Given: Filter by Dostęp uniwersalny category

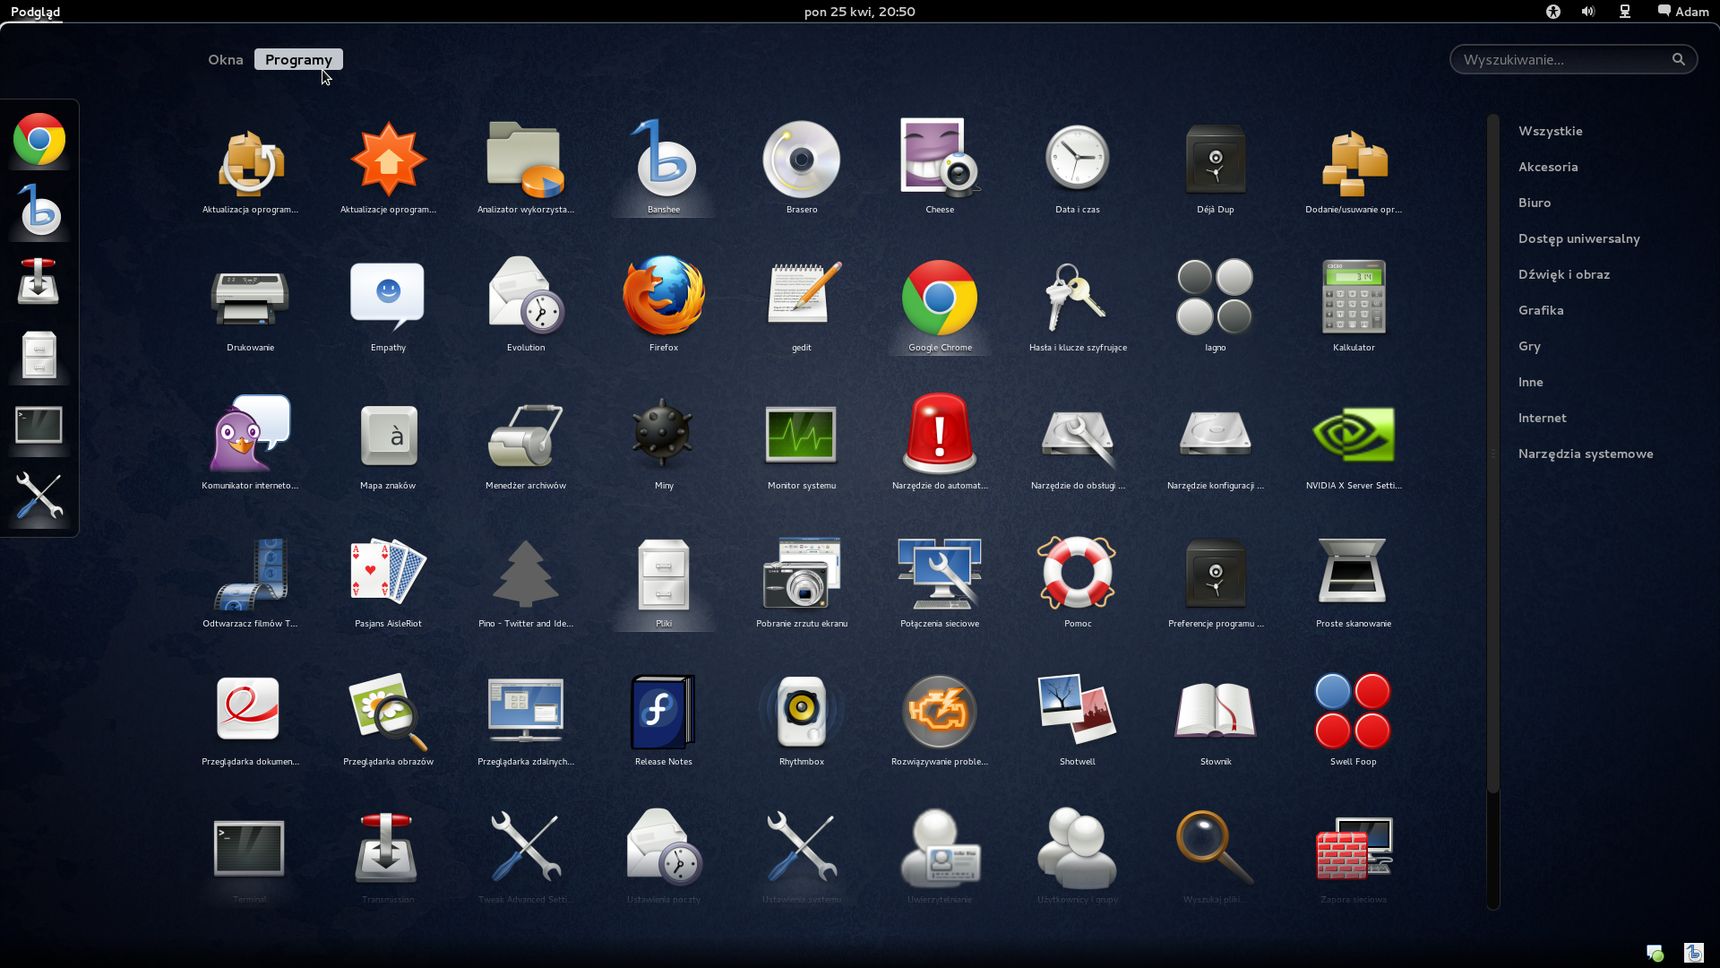Looking at the screenshot, I should coord(1579,239).
